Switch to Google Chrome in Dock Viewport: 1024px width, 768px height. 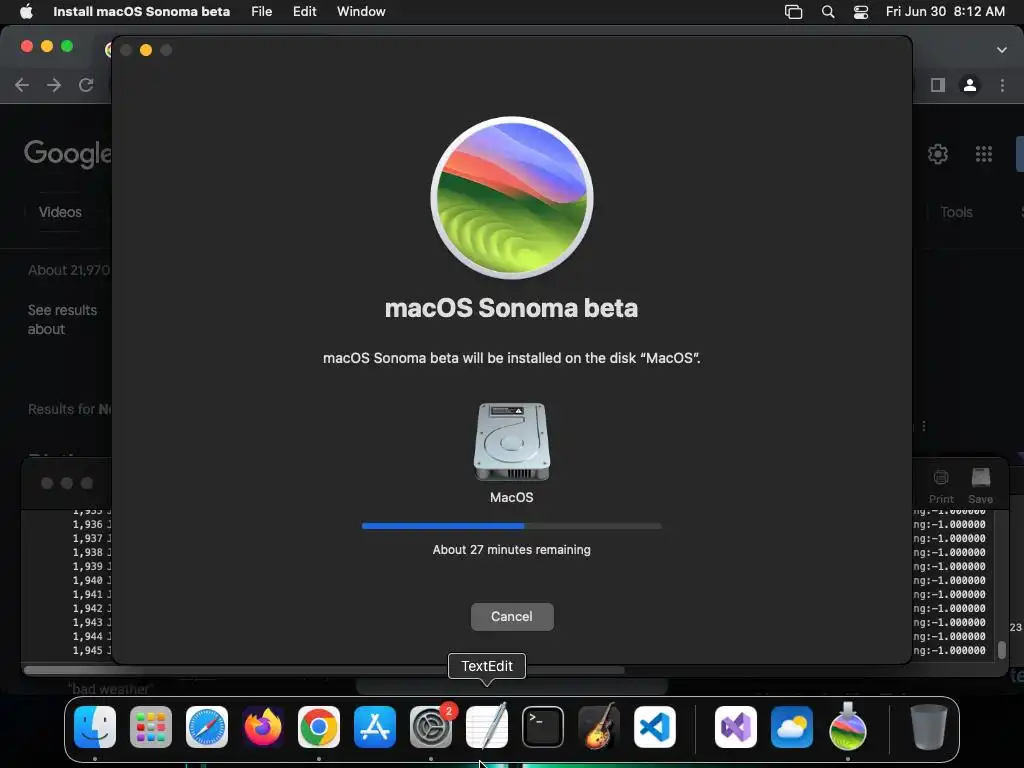pyautogui.click(x=319, y=727)
